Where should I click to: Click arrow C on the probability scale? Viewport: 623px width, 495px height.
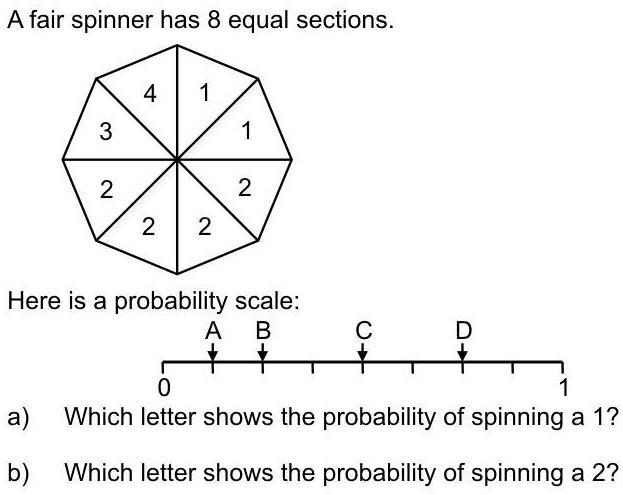tap(363, 351)
